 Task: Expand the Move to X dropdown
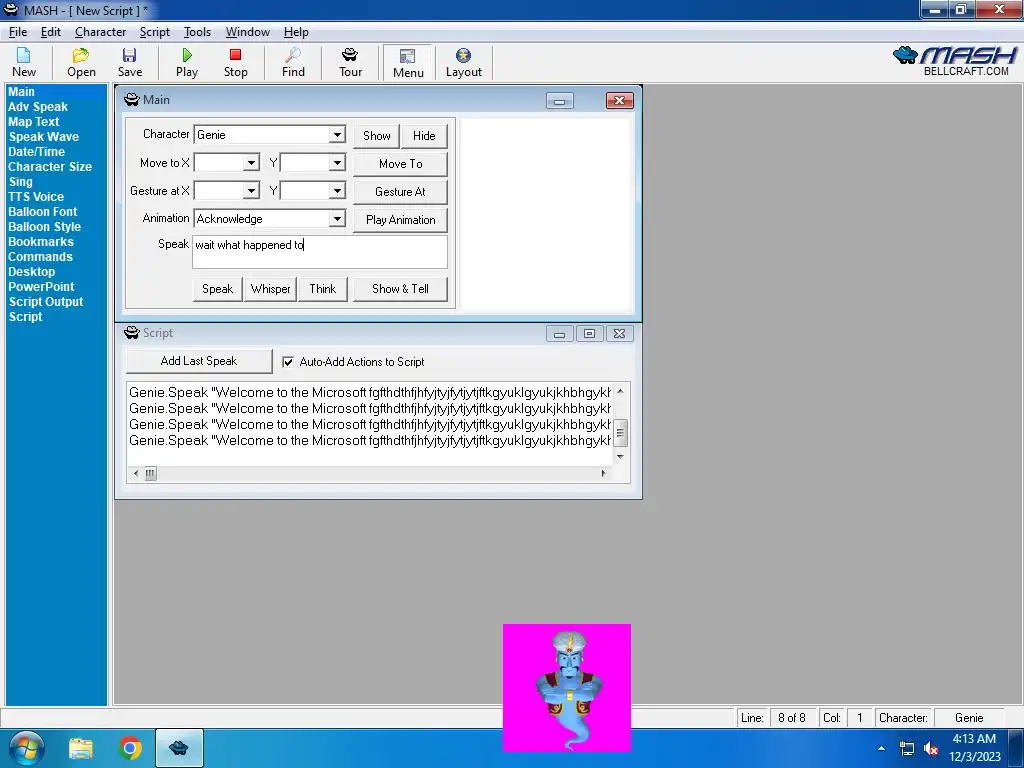(251, 163)
